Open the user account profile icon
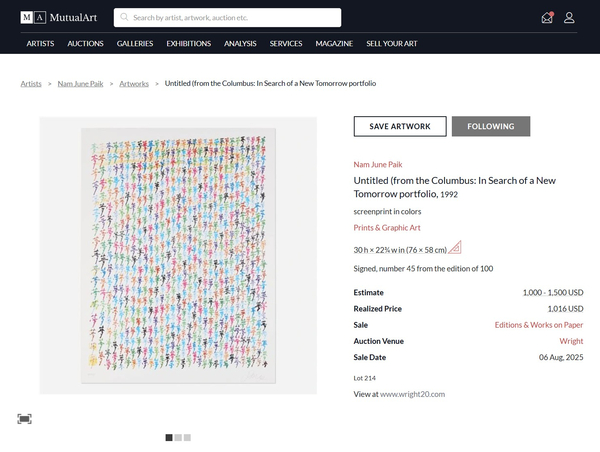The width and height of the screenshot is (600, 452). [569, 17]
